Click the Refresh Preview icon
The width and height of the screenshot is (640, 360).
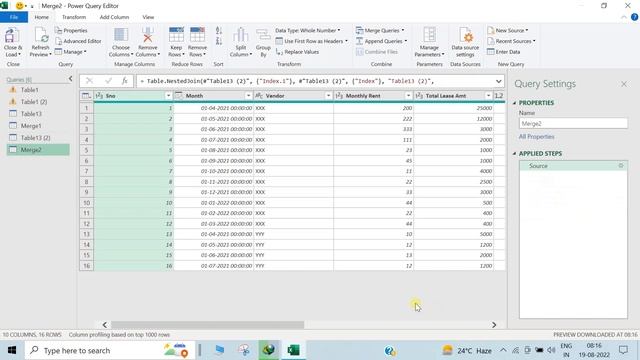click(x=41, y=36)
